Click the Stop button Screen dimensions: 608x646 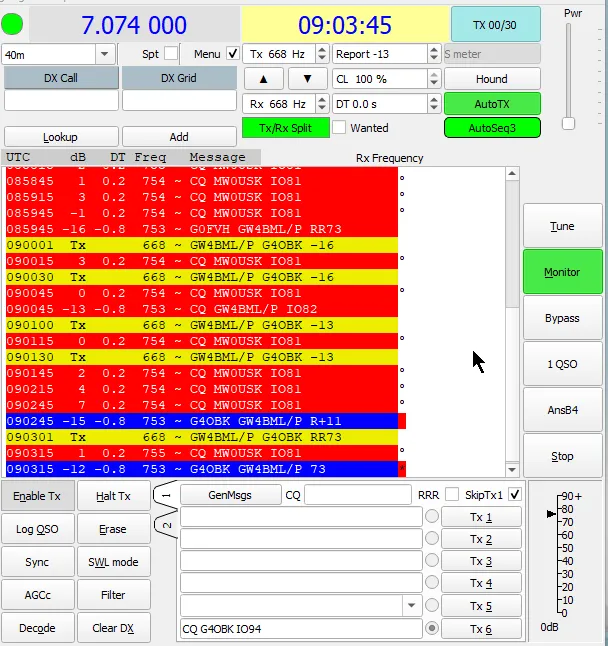562,456
